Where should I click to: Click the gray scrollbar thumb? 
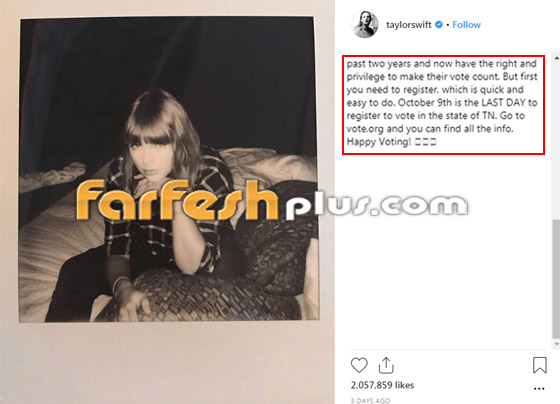point(556,279)
